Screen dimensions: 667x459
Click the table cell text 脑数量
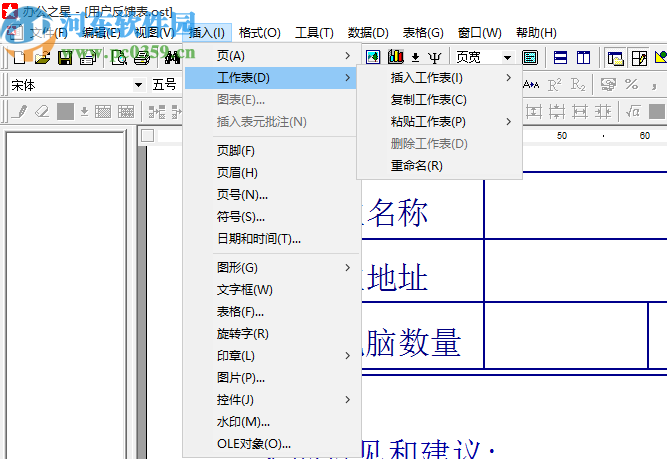(411, 342)
